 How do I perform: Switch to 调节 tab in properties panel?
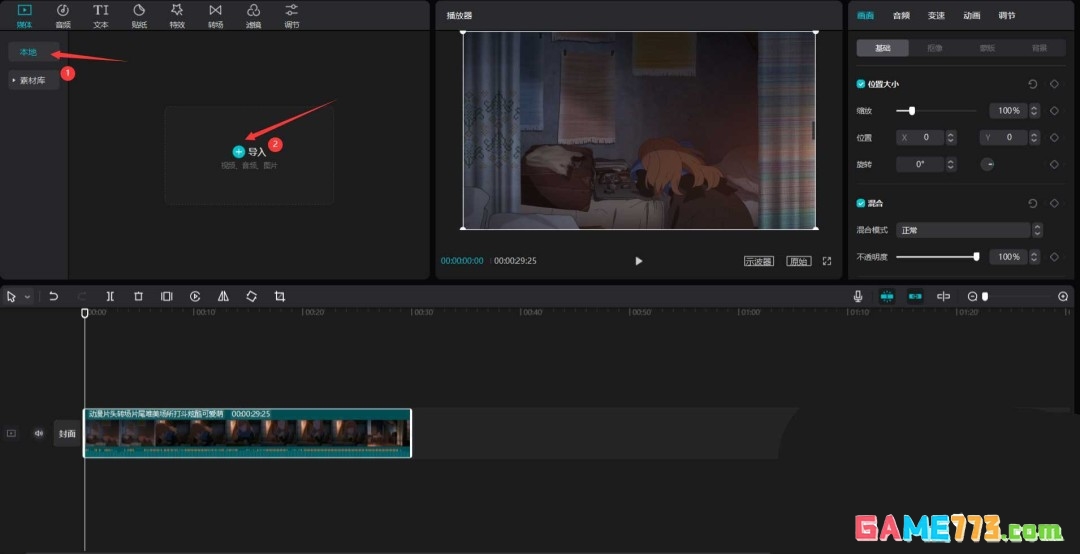tap(1007, 15)
